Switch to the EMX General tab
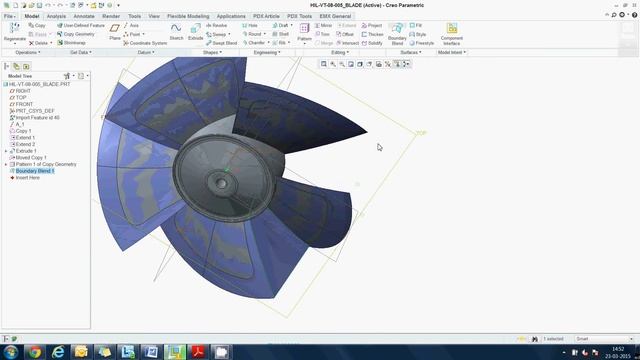Viewport: 640px width, 360px height. [x=335, y=16]
